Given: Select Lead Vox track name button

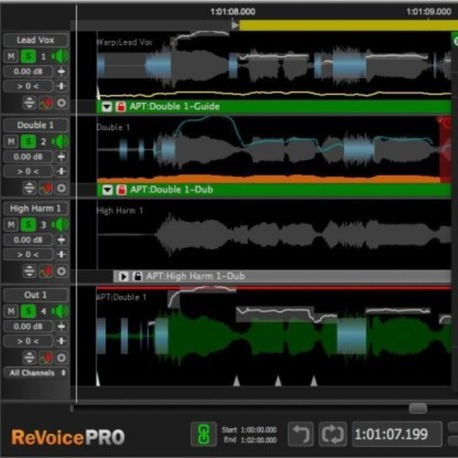Looking at the screenshot, I should coord(36,40).
